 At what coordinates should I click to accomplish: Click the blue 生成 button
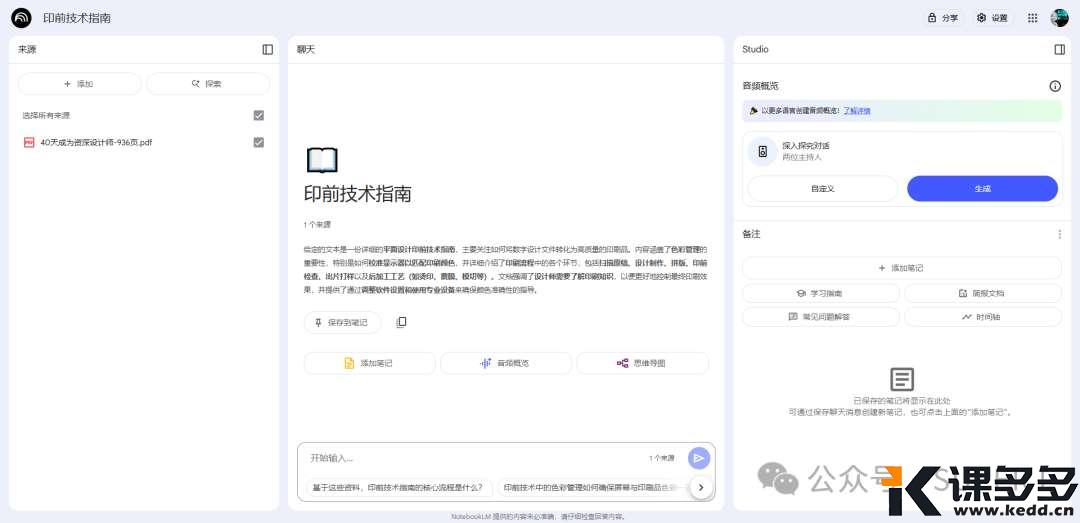click(x=981, y=188)
